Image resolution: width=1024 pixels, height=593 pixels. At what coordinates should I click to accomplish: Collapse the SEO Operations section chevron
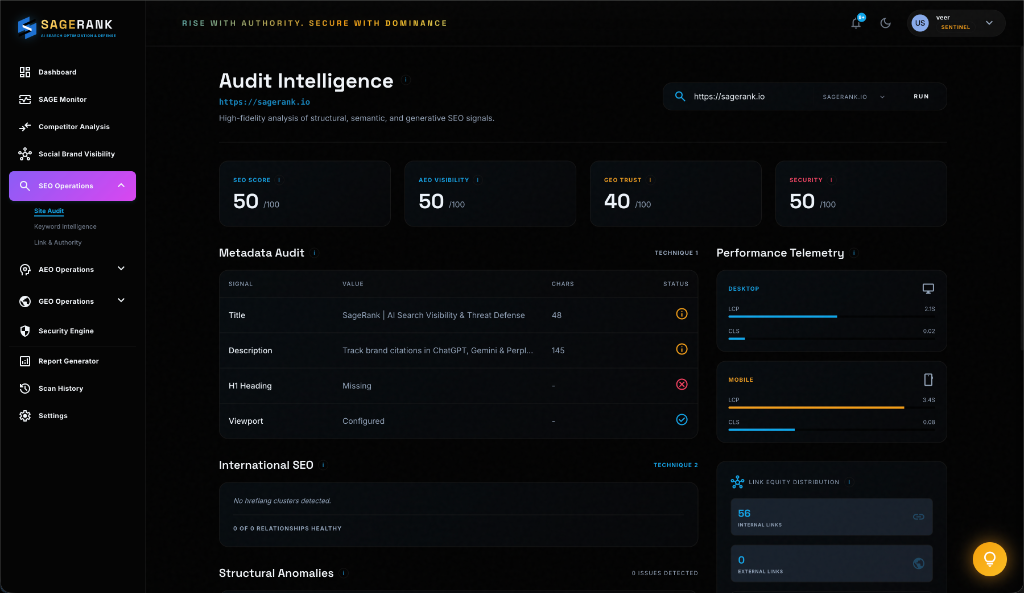pyautogui.click(x=121, y=185)
